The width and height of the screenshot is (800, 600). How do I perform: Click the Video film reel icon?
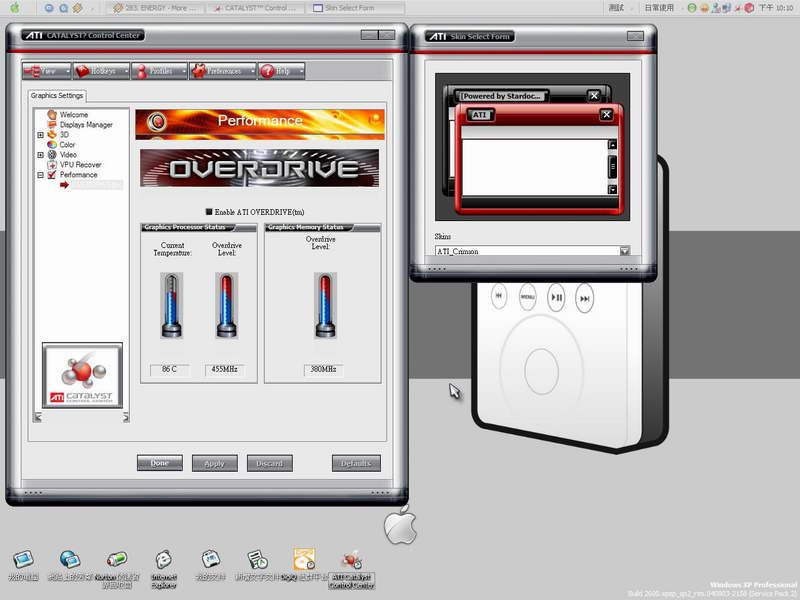[x=52, y=155]
